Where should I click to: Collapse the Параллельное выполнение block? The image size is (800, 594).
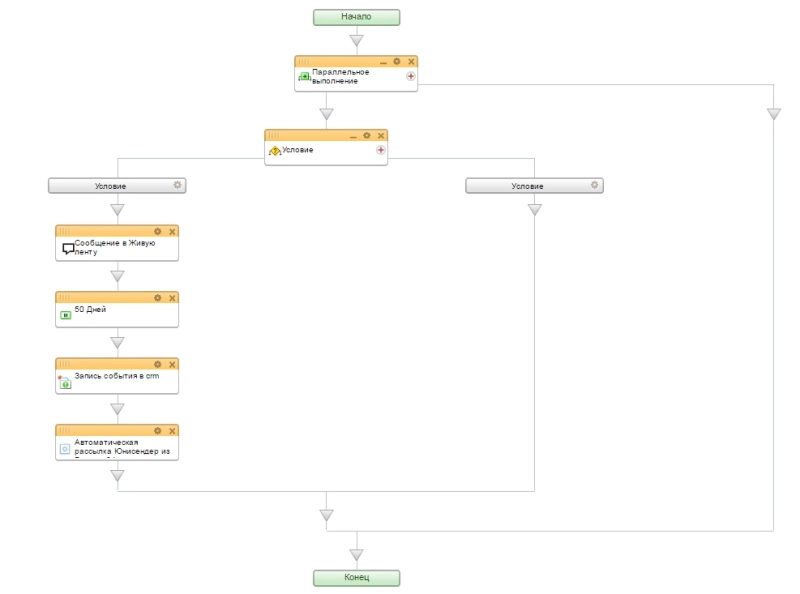click(382, 62)
